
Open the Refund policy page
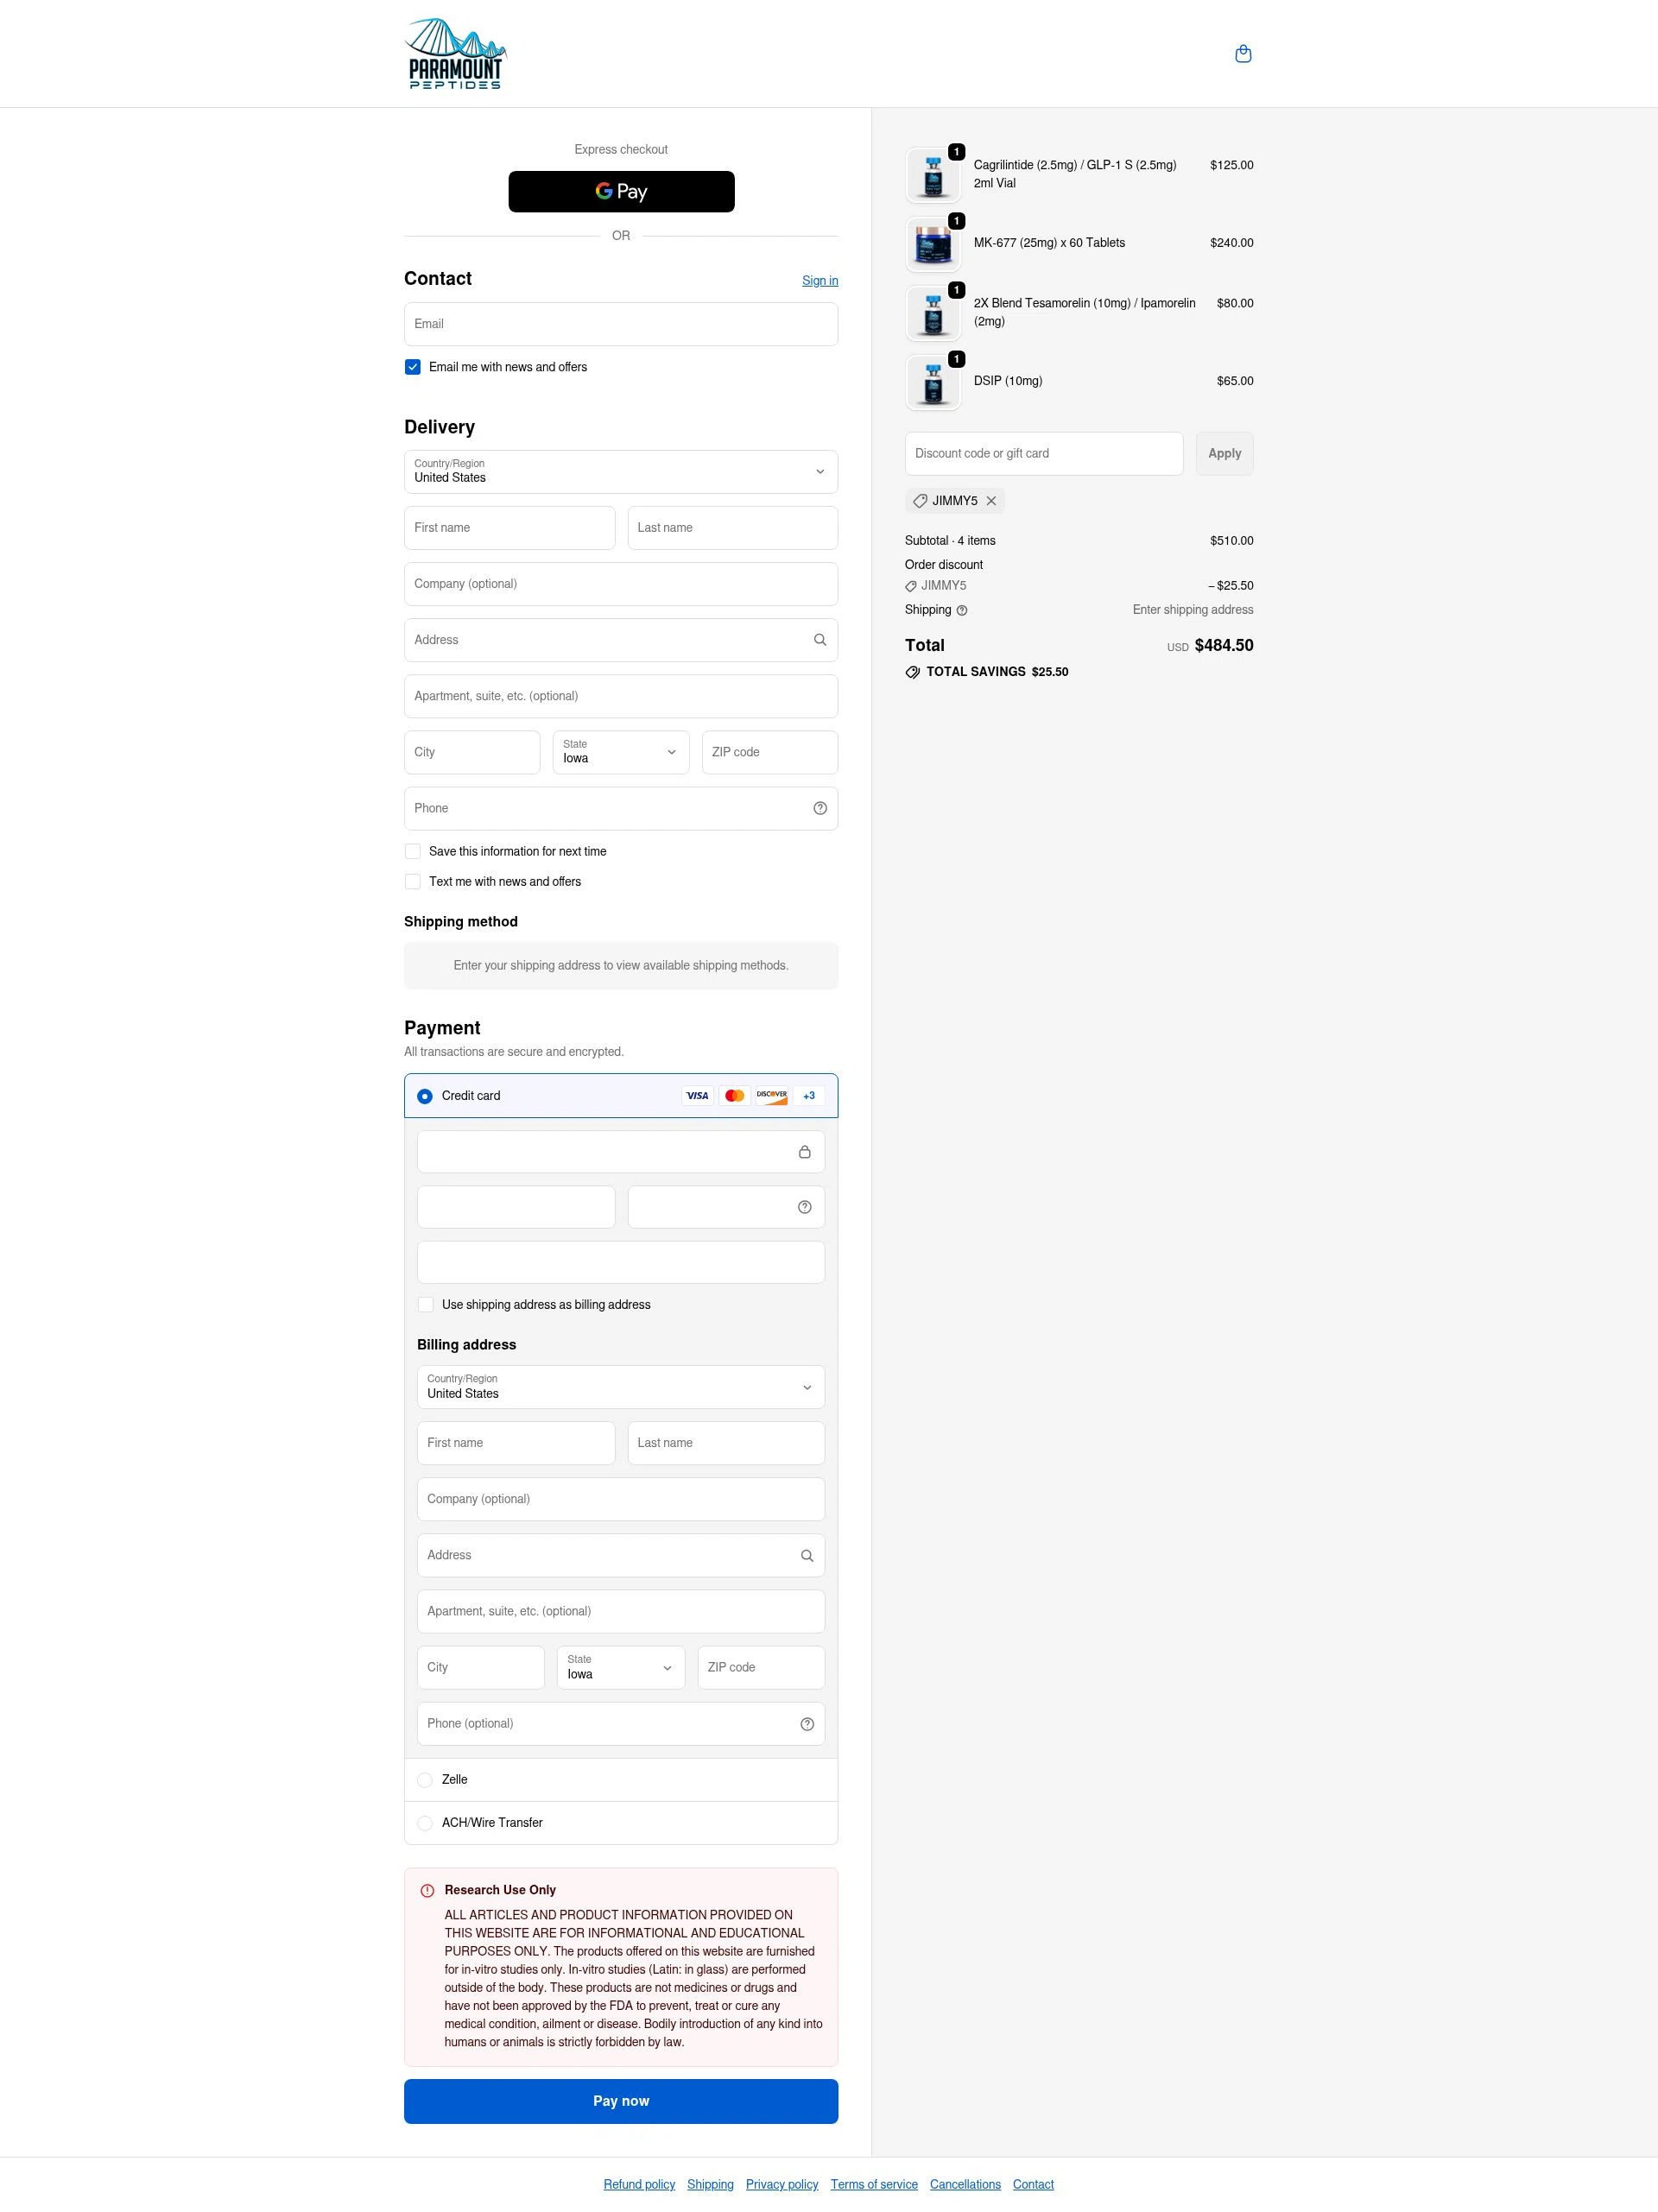click(x=639, y=2184)
